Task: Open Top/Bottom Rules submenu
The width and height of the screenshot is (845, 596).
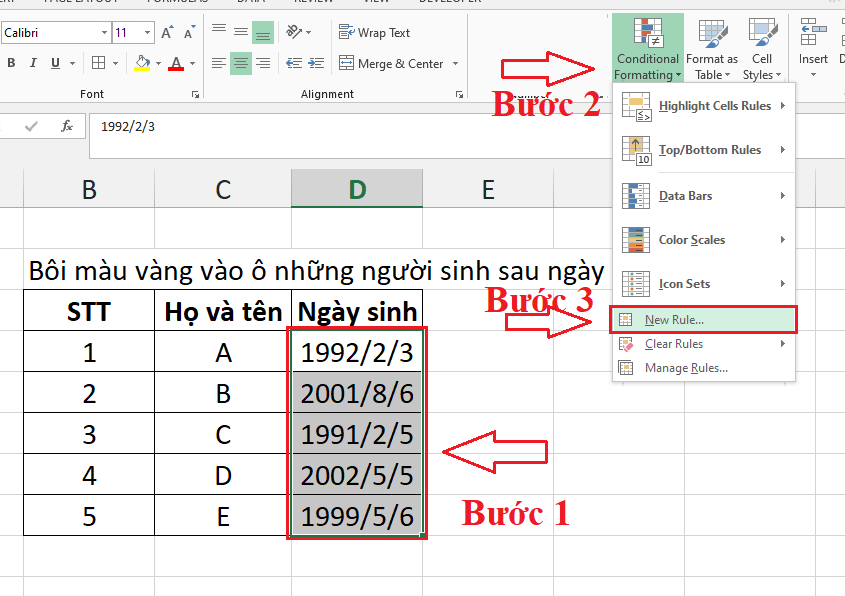Action: tap(704, 150)
